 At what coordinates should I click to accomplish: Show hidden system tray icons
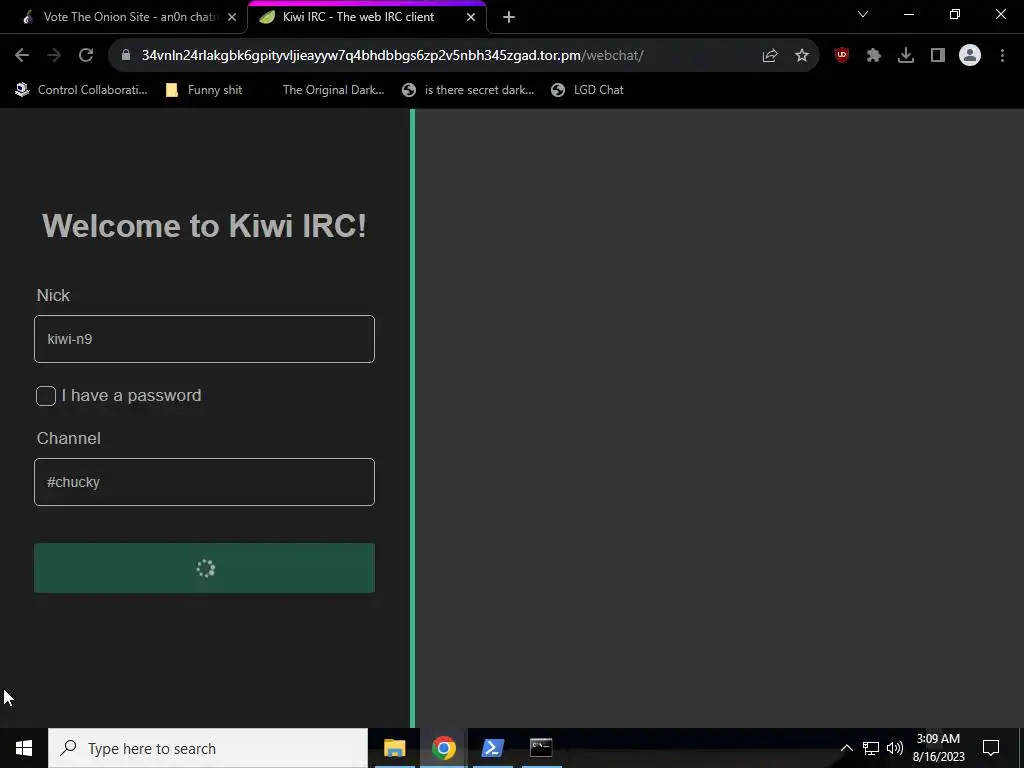point(846,748)
